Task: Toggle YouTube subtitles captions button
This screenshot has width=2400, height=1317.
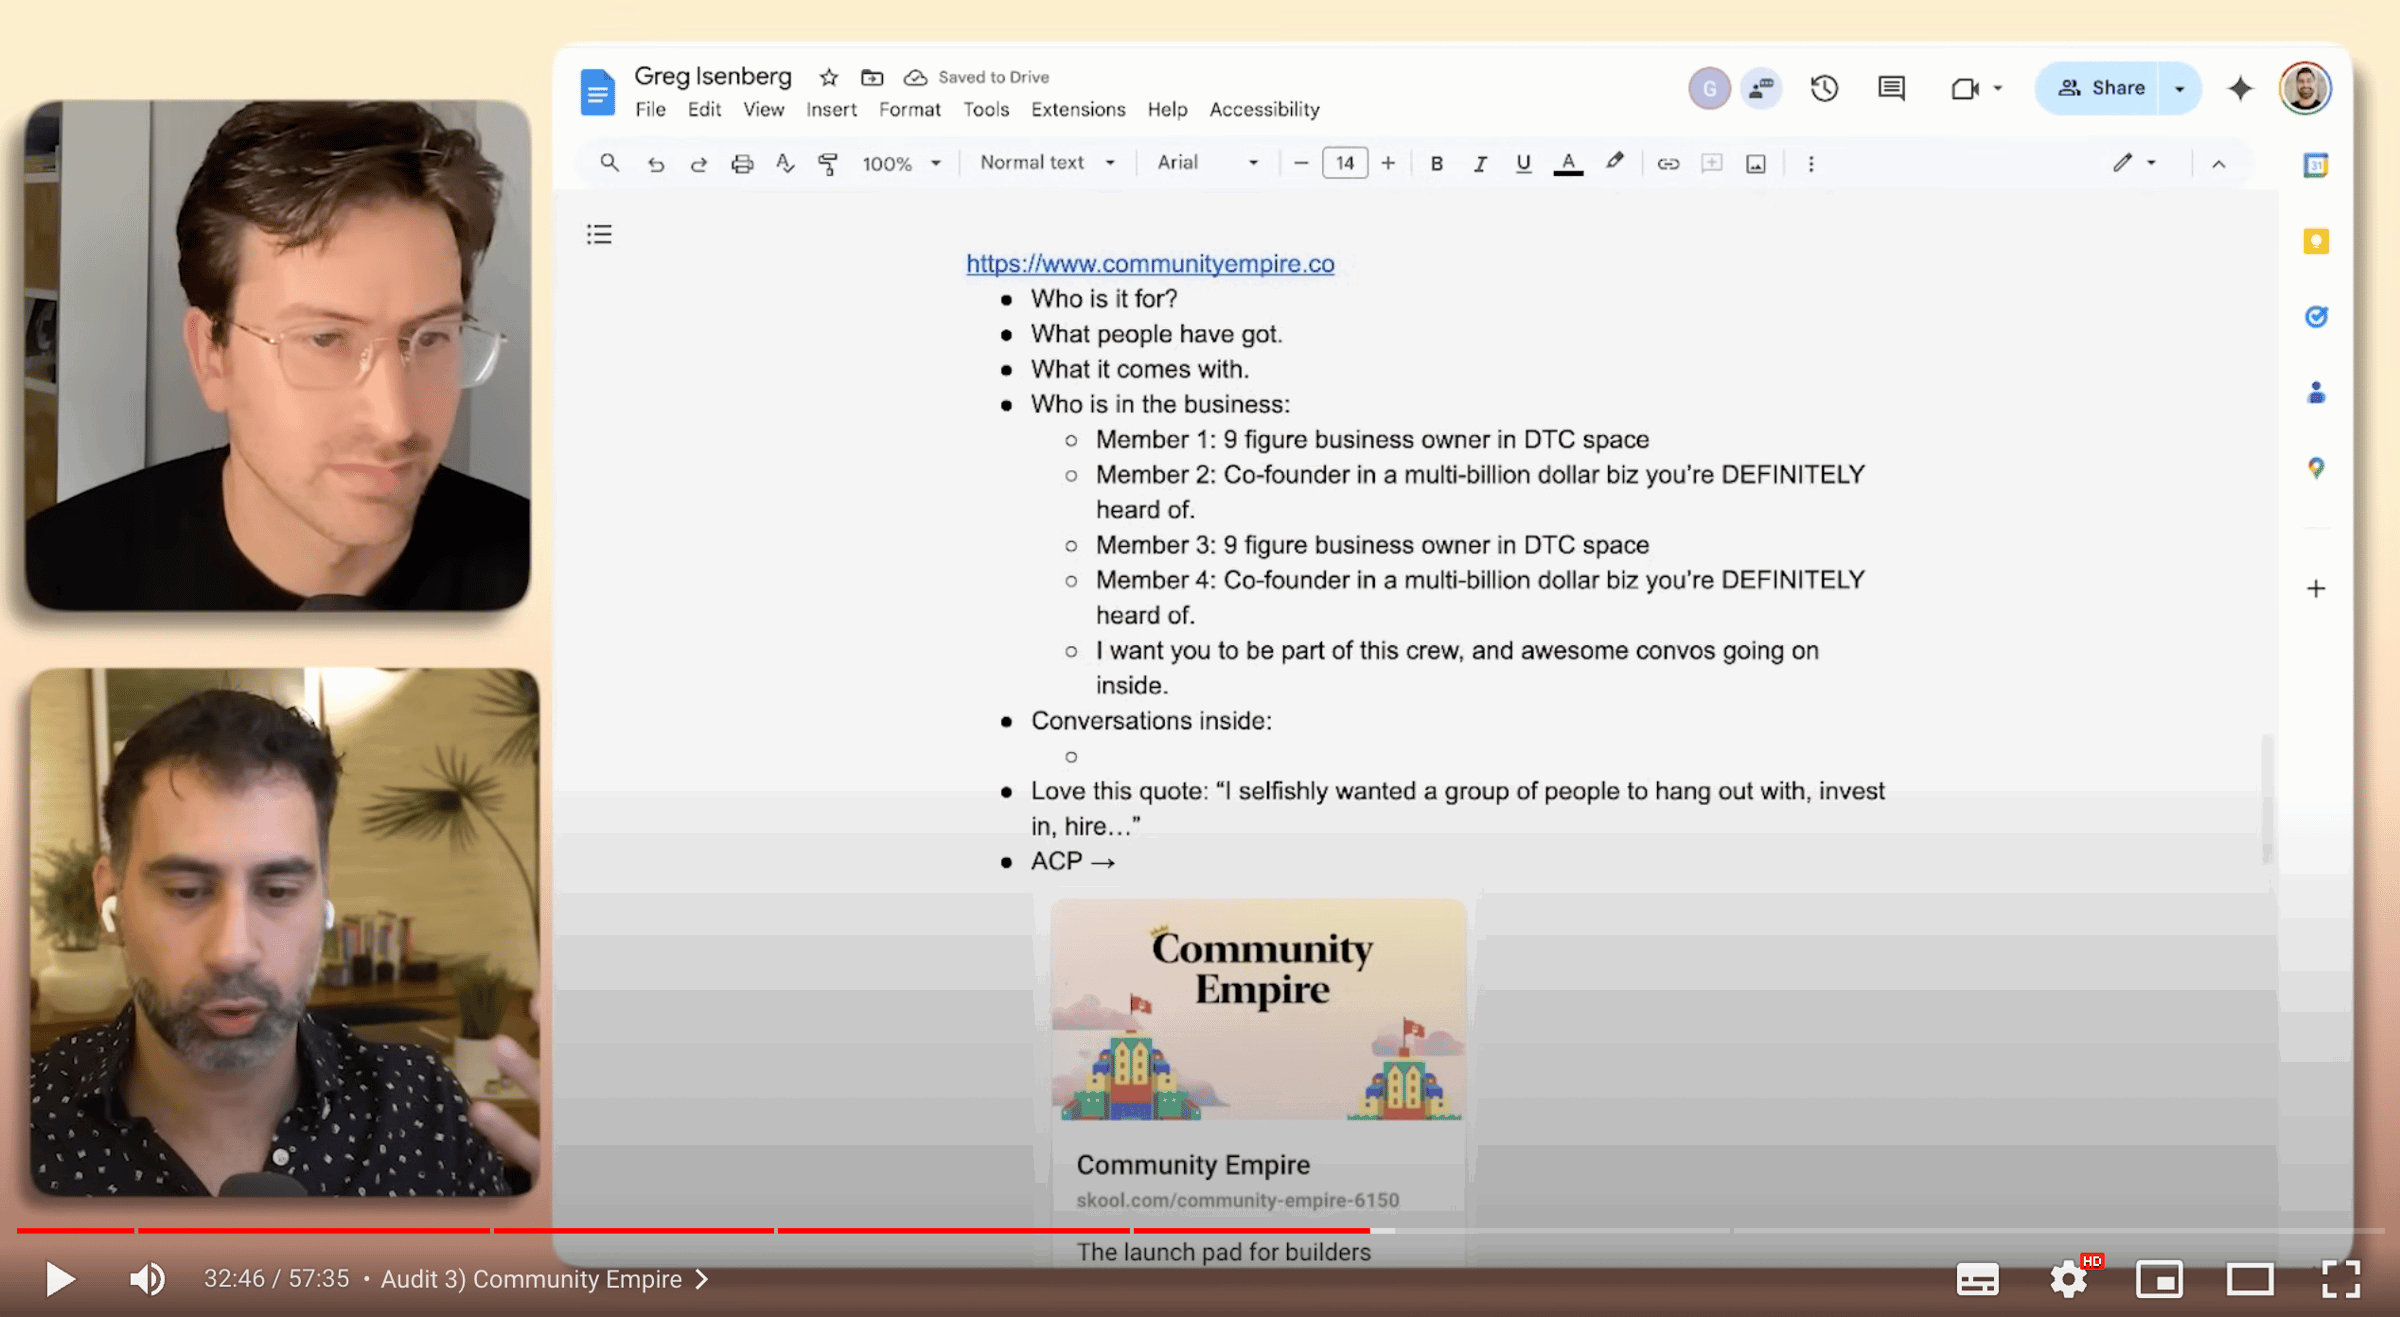Action: (1977, 1279)
